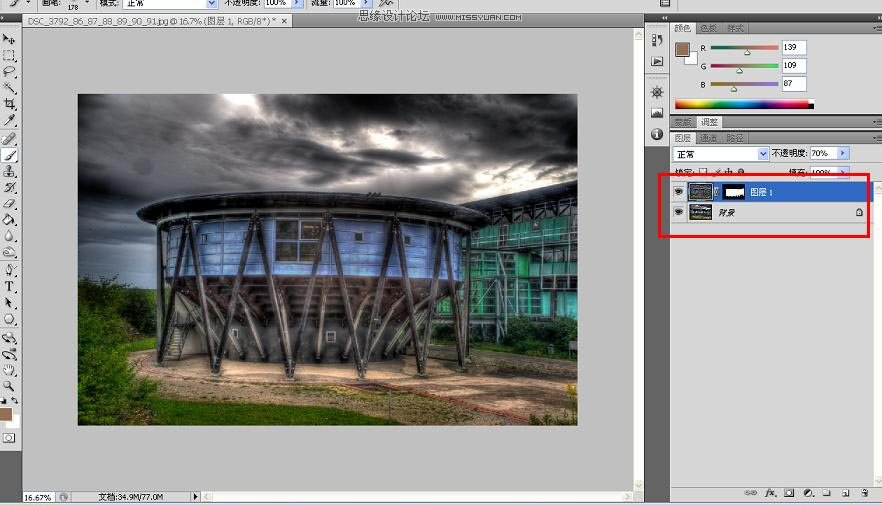Open Color panel options menu
The height and width of the screenshot is (505, 882).
[x=877, y=28]
